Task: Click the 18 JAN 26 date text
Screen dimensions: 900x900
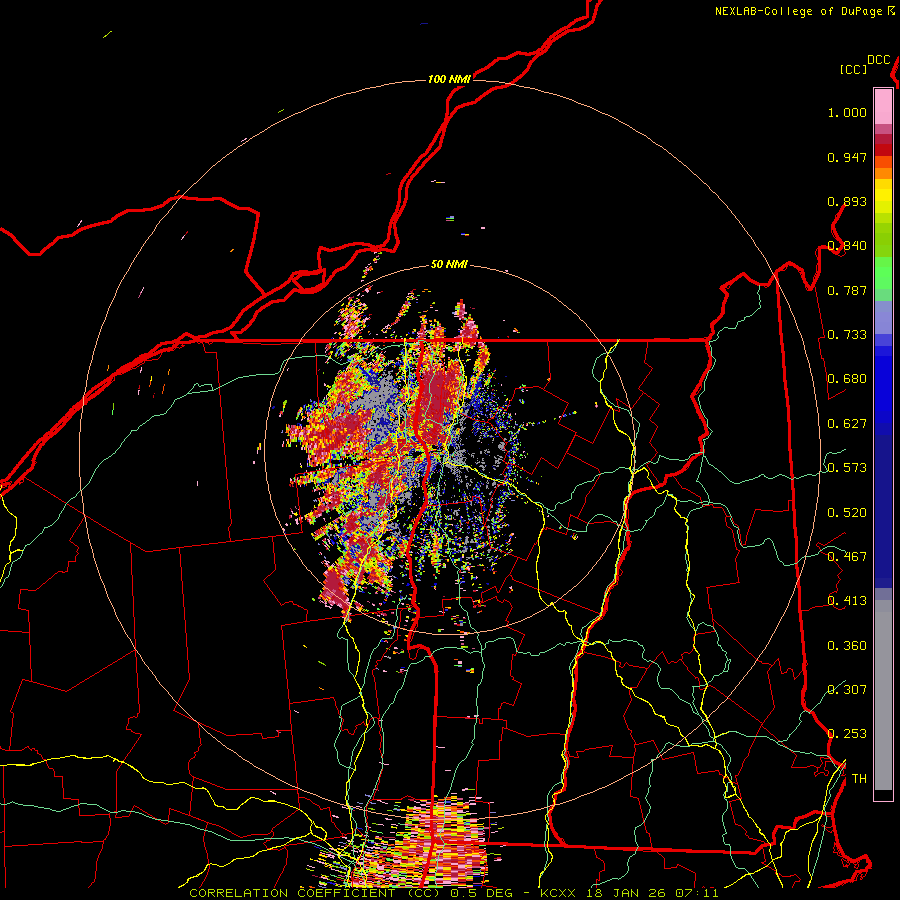Action: [x=624, y=893]
